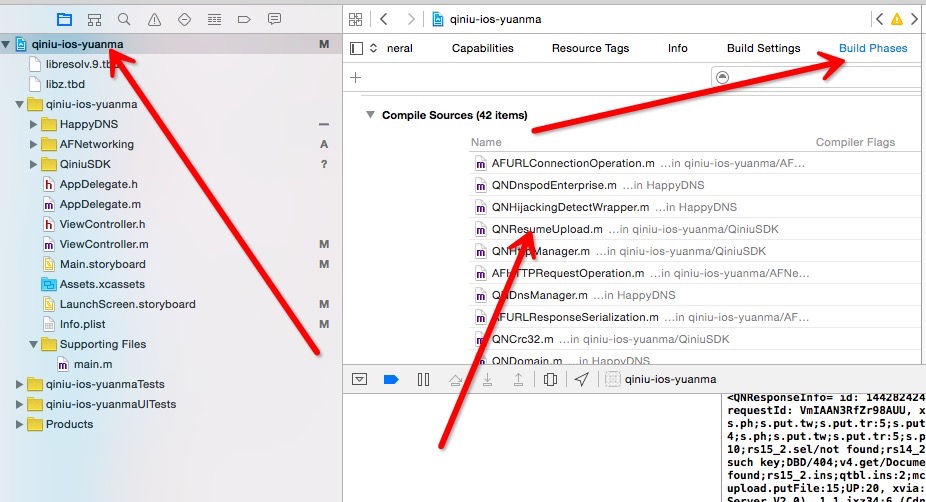Expand the HappyDNS folder

tap(33, 125)
